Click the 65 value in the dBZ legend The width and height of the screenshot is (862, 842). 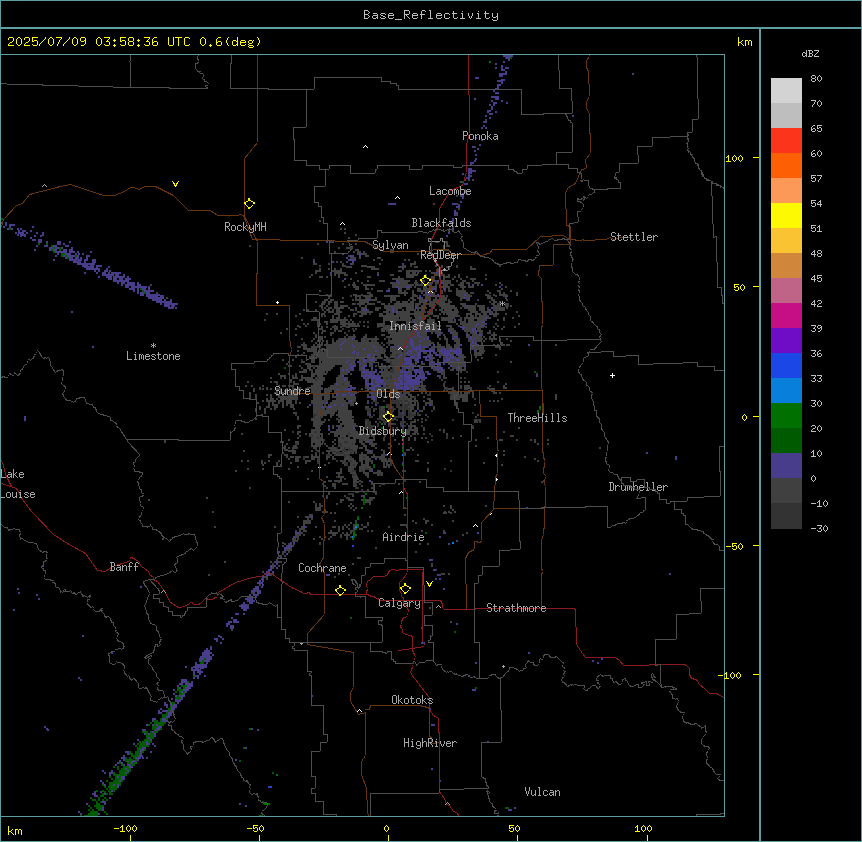tap(816, 129)
